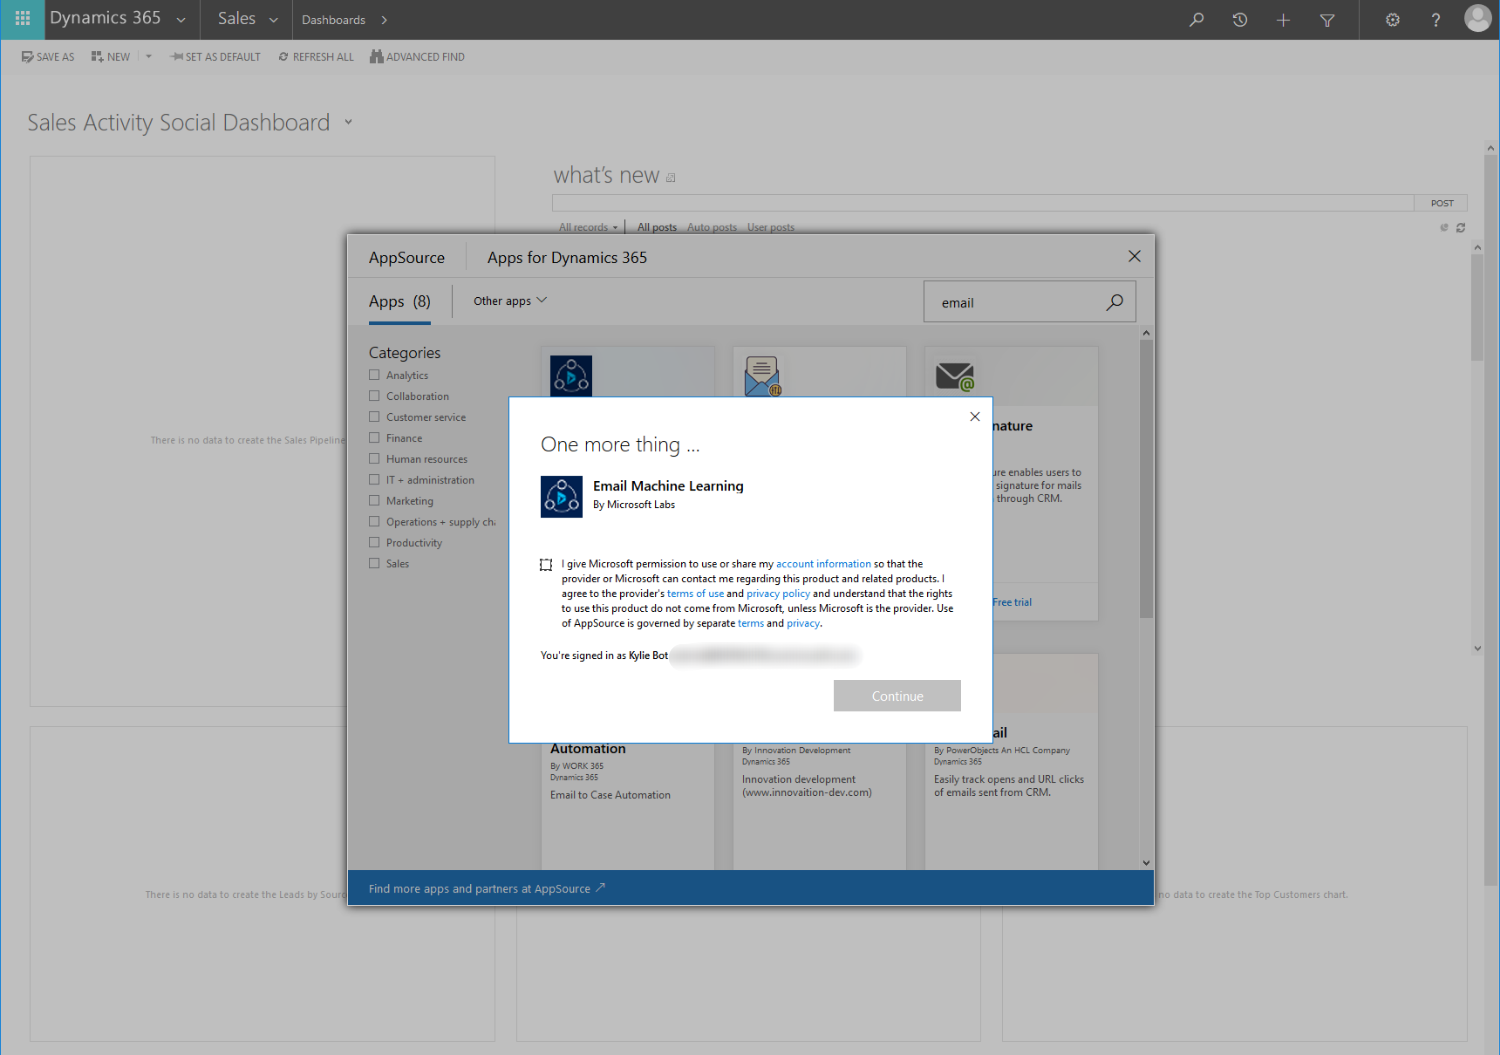Check the Sales category checkbox

[x=374, y=564]
